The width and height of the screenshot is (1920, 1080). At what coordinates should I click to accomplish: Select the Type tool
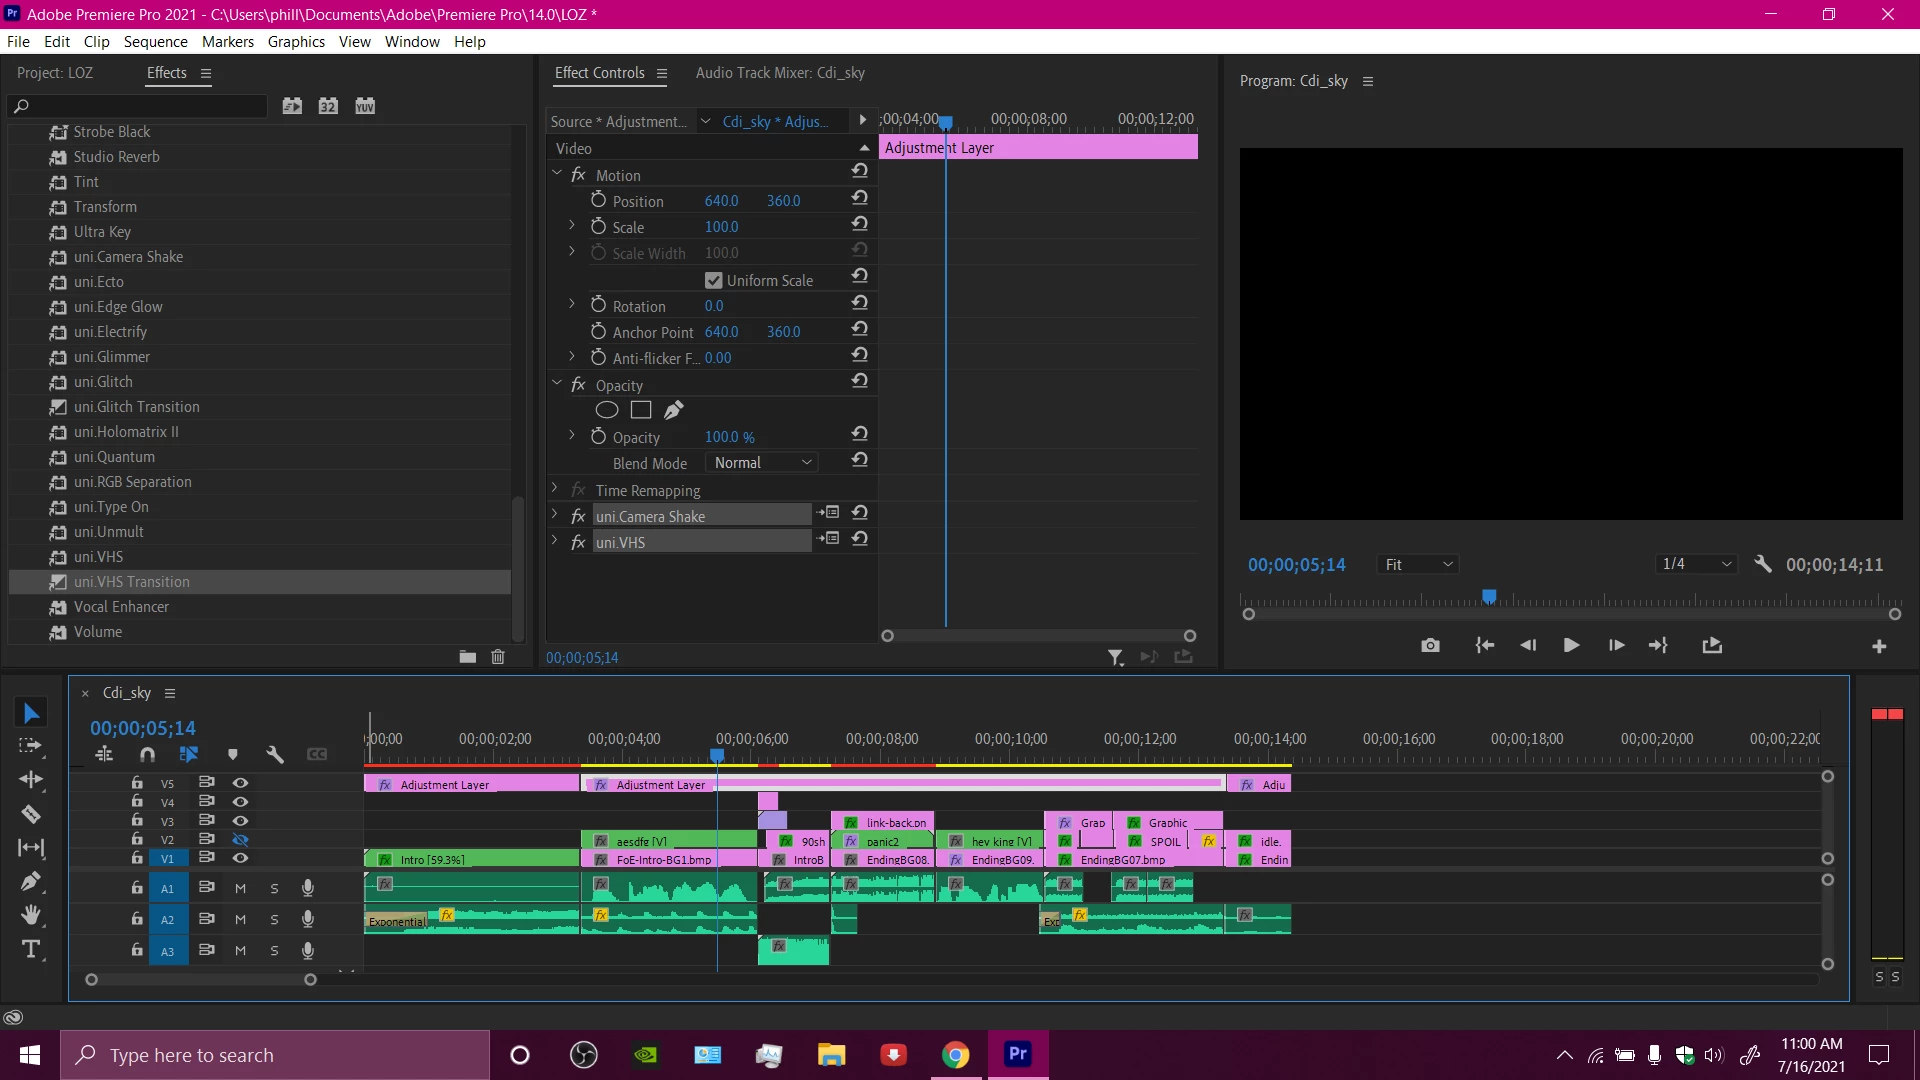coord(31,949)
